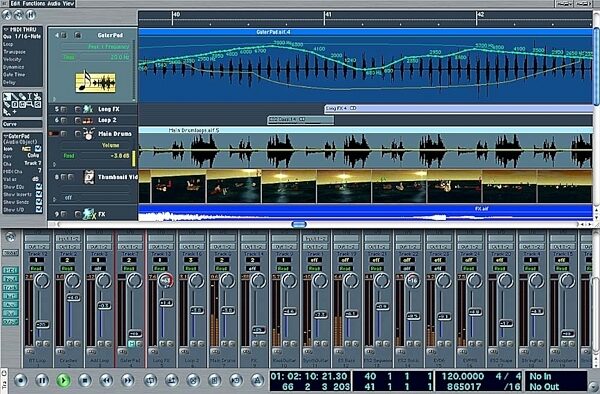Click the Curve tool option box
The height and width of the screenshot is (394, 600).
pos(22,124)
